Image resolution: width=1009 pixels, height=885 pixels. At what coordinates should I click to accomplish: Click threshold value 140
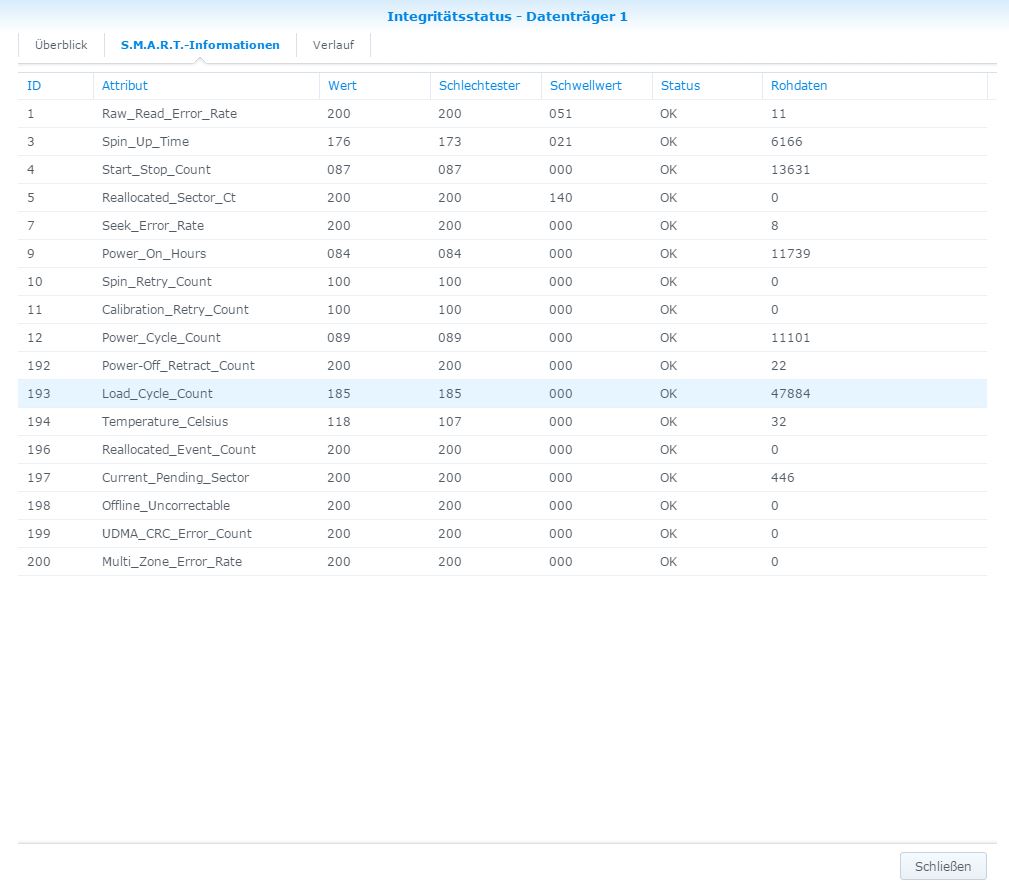point(560,198)
